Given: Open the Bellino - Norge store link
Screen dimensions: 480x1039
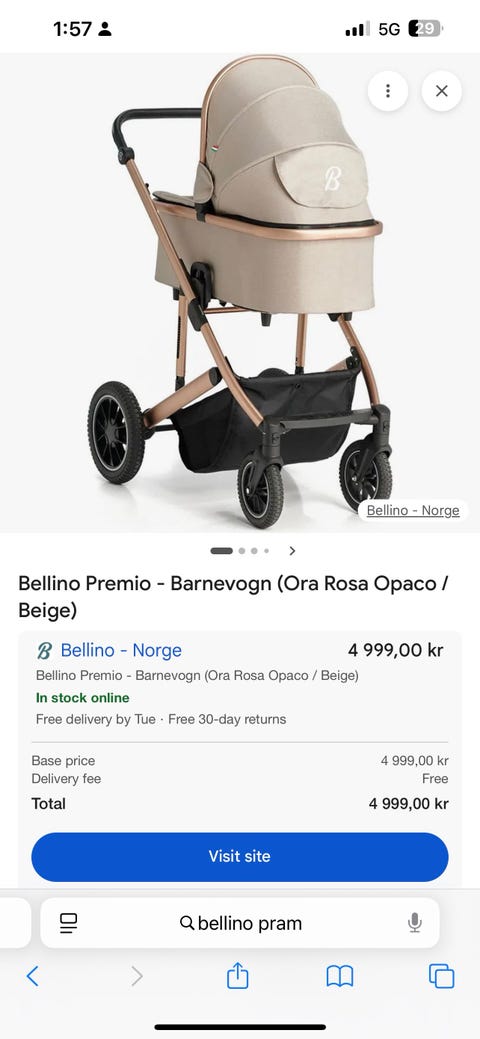Looking at the screenshot, I should coord(121,651).
